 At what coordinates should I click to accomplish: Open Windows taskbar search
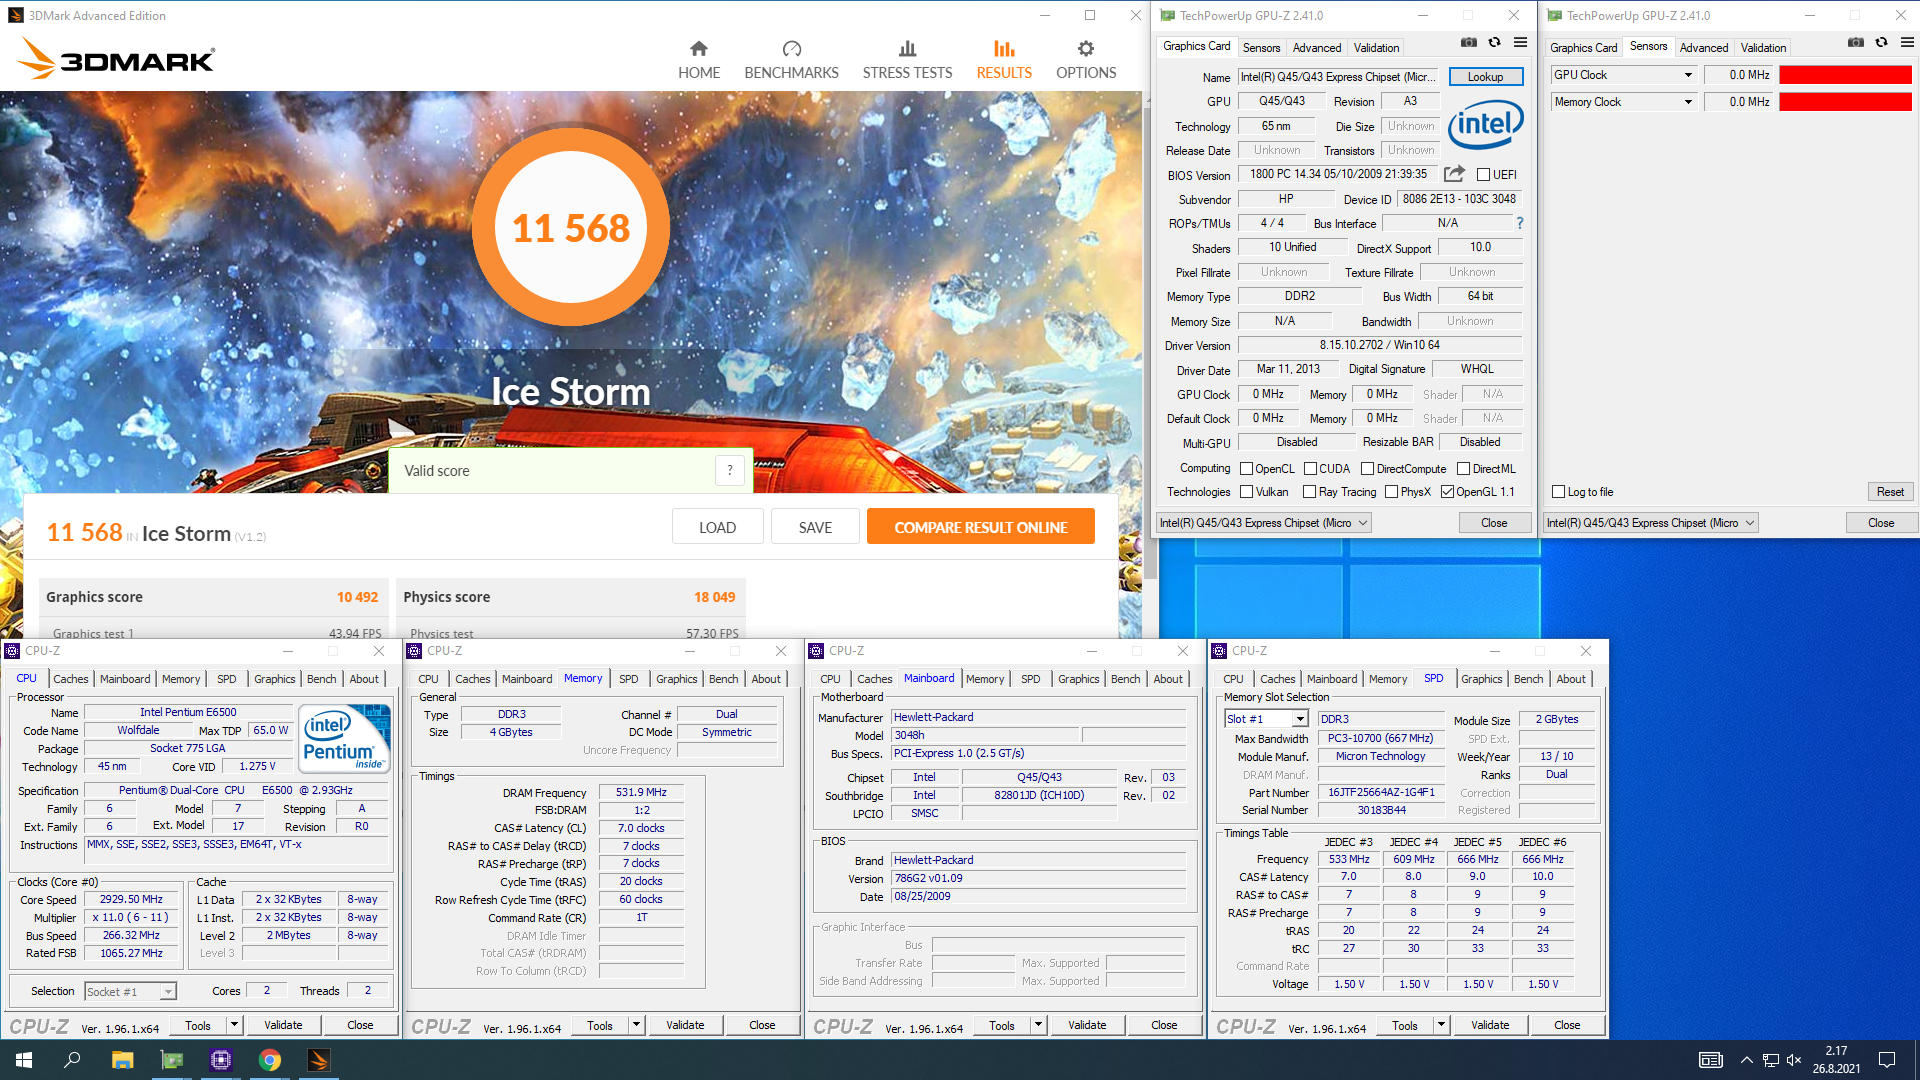72,1060
